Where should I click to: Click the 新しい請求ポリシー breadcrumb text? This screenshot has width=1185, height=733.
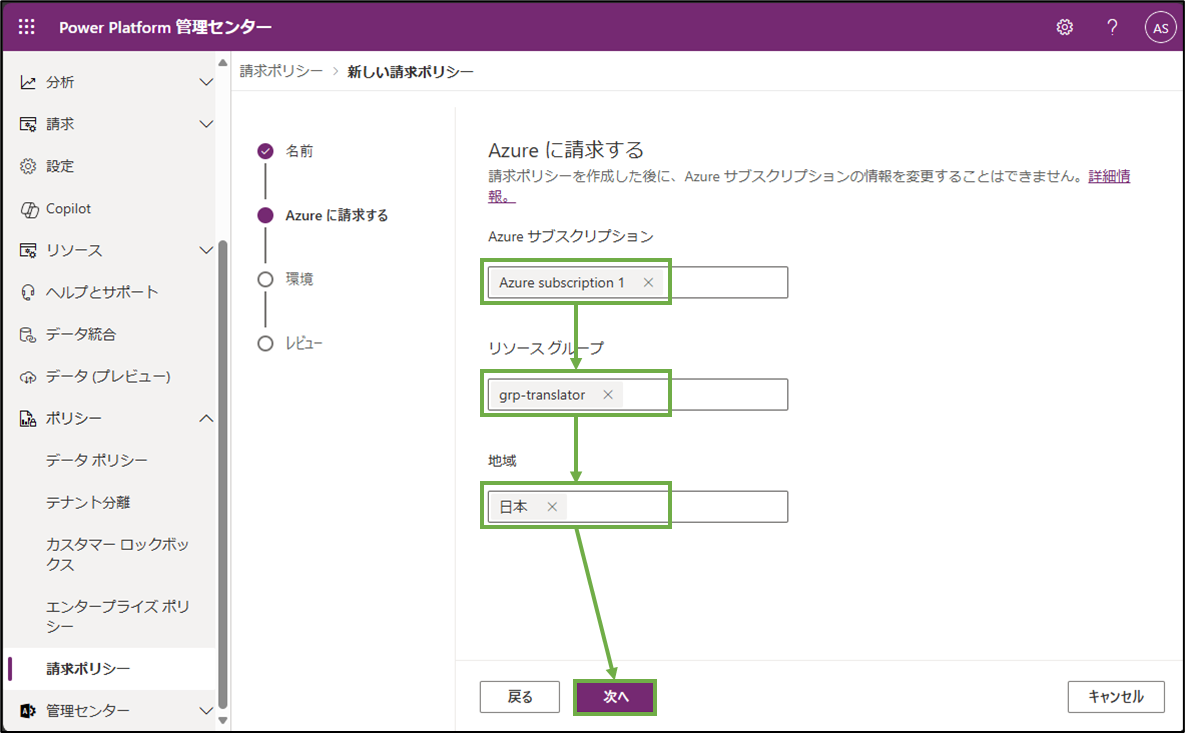(x=410, y=72)
